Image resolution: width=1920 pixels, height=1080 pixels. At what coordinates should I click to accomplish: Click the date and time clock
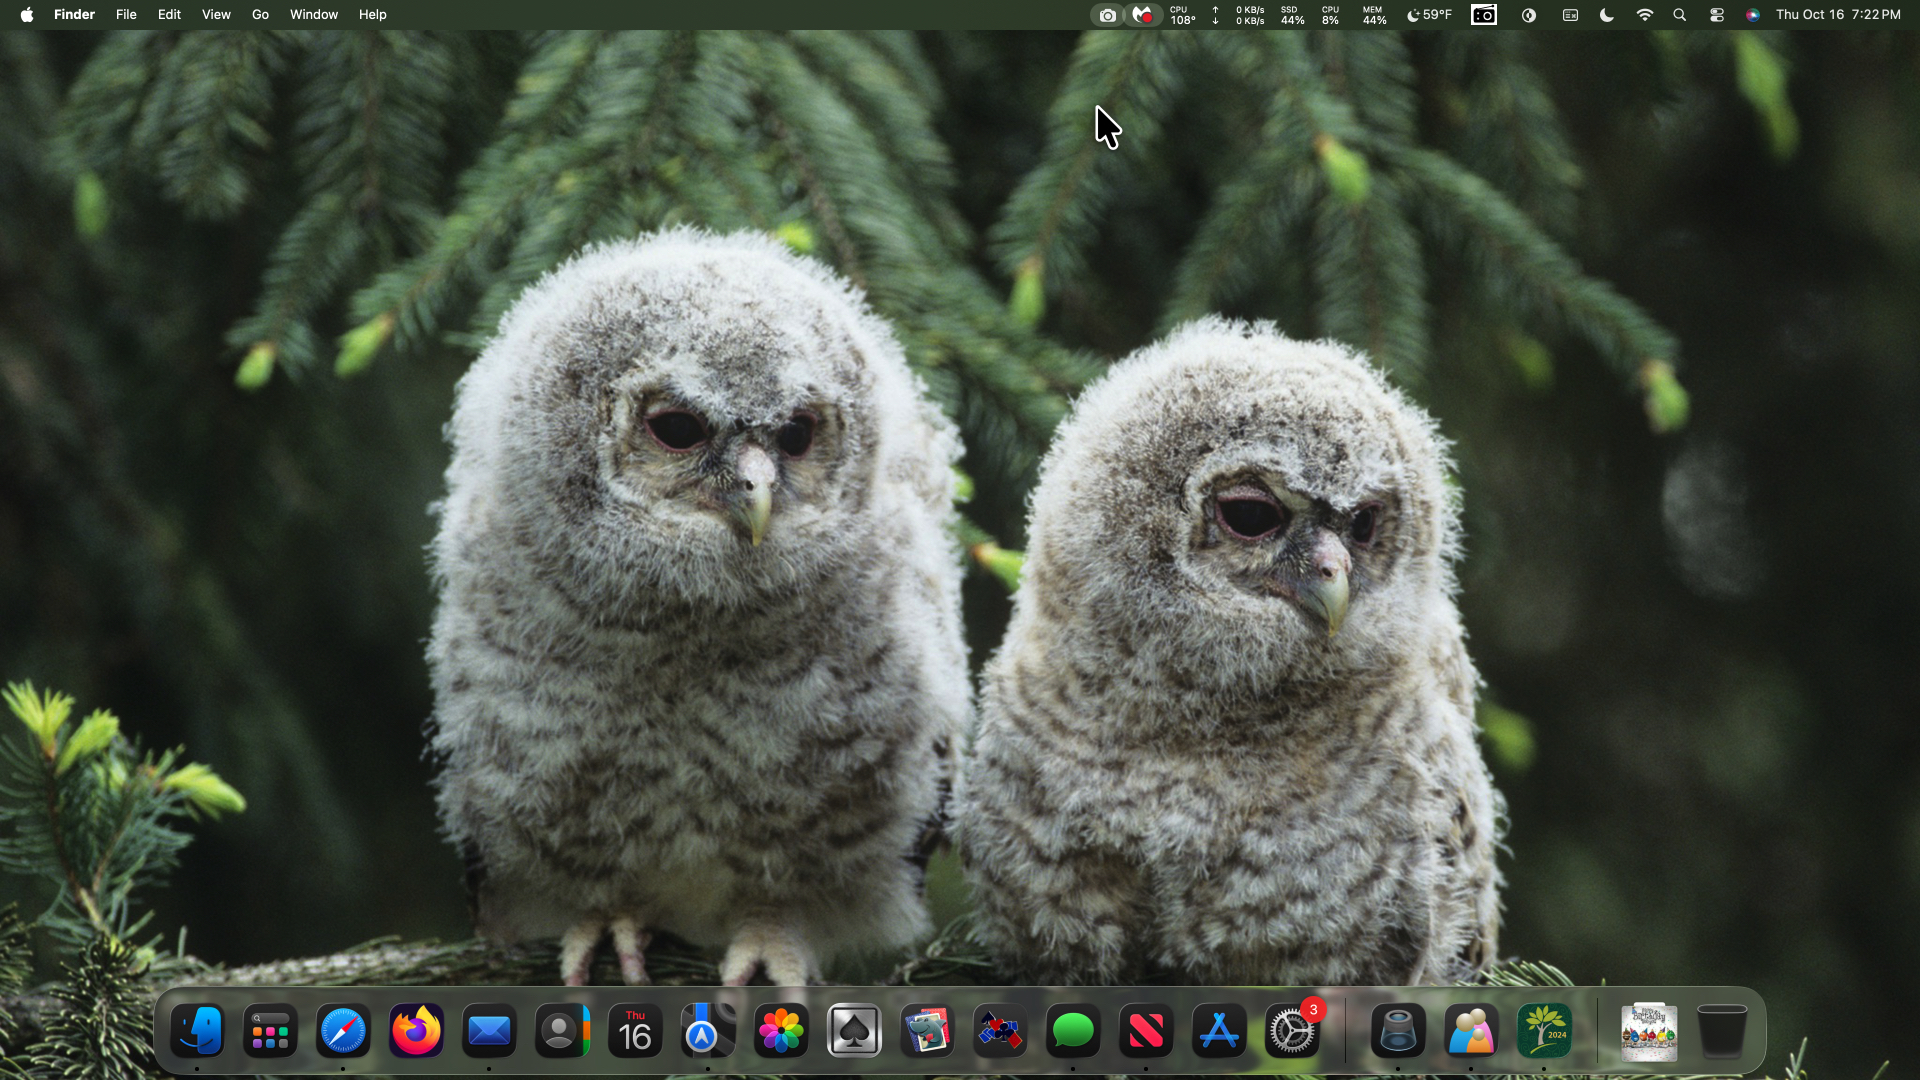click(x=1837, y=15)
